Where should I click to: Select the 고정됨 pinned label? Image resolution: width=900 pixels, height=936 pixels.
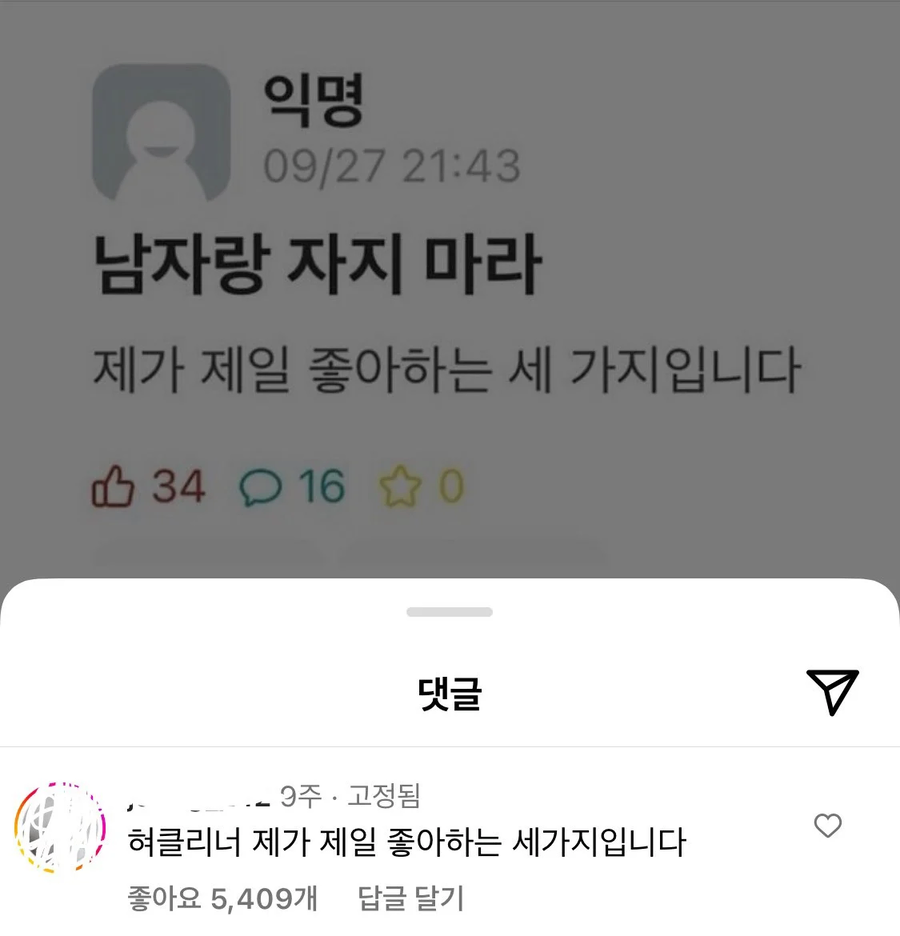tap(384, 796)
